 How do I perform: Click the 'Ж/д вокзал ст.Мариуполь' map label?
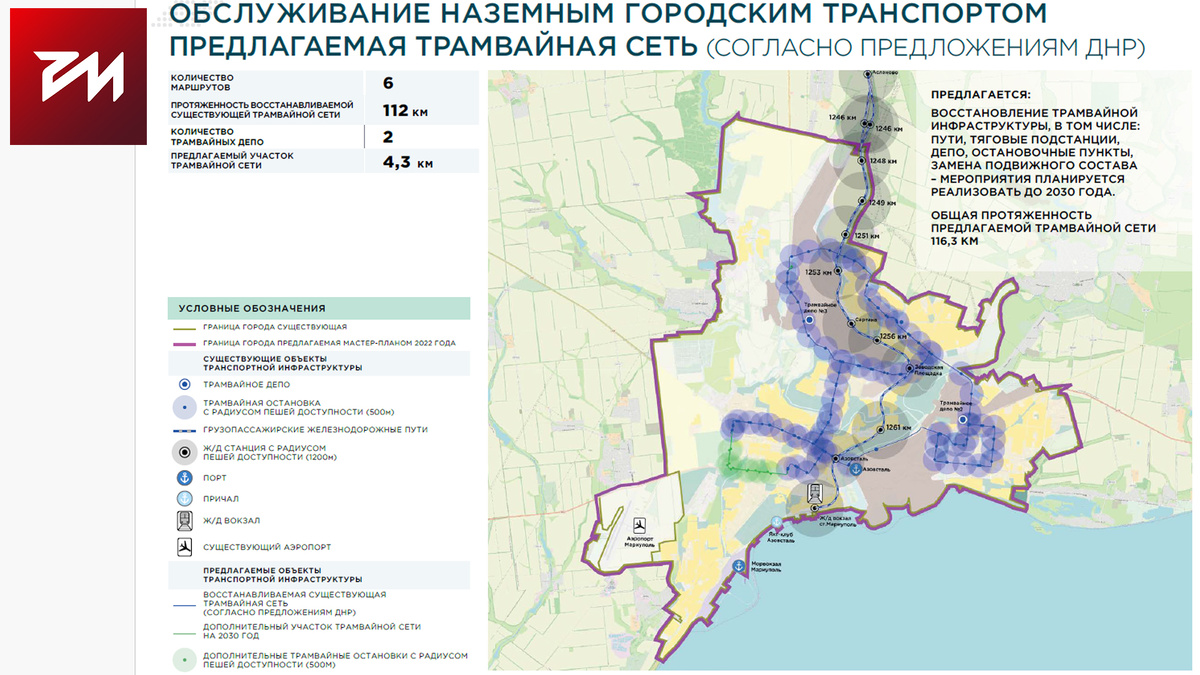point(836,521)
